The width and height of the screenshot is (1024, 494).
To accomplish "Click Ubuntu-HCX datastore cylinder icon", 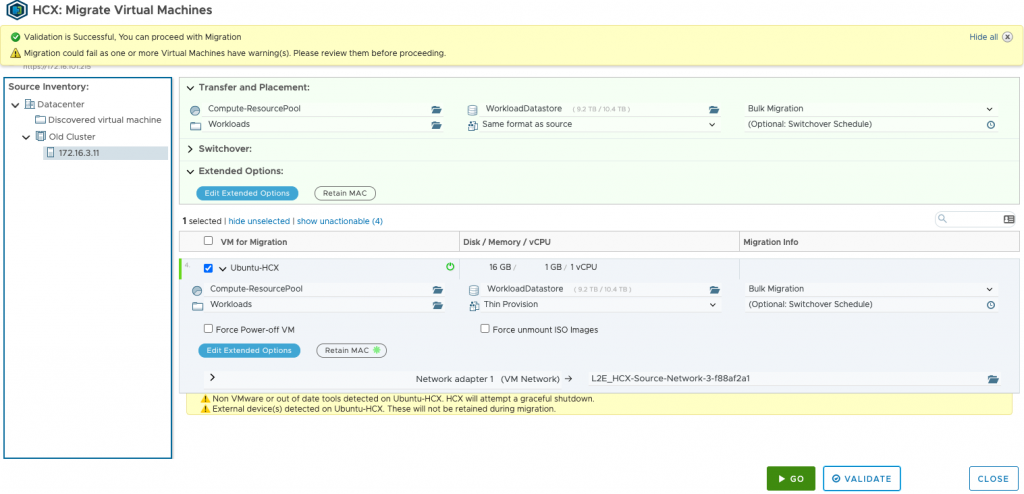I will click(x=473, y=290).
